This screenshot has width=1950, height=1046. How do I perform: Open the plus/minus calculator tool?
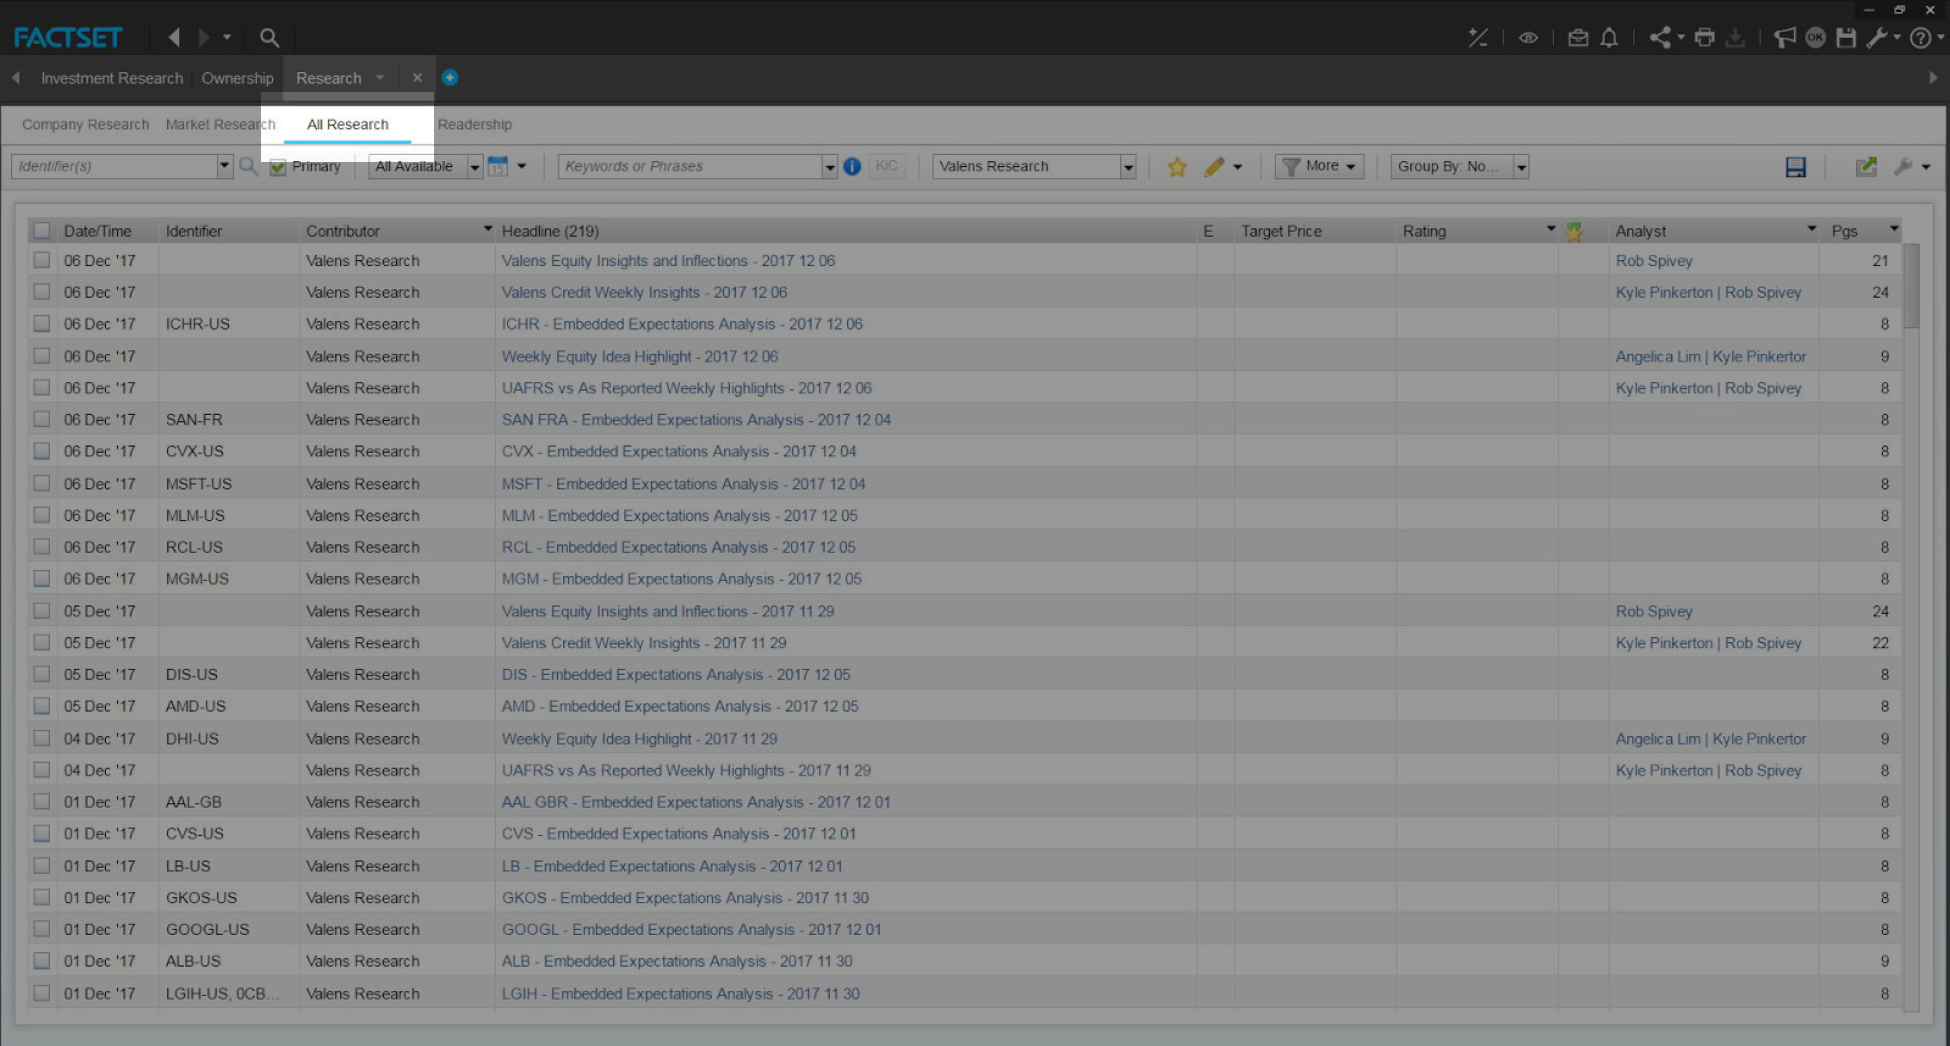tap(1478, 38)
